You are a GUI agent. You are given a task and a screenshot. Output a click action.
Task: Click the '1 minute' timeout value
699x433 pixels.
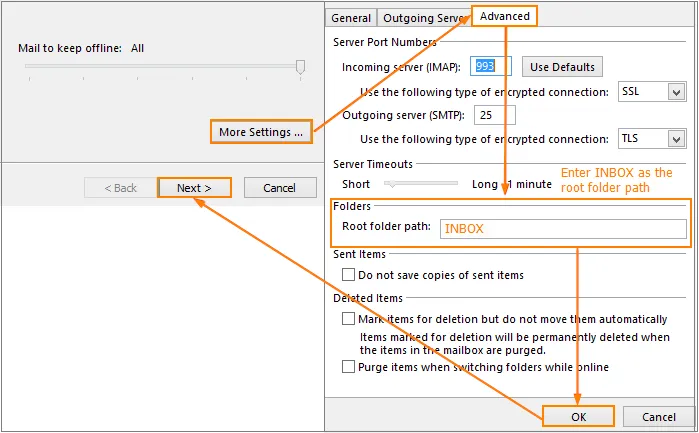click(x=530, y=184)
